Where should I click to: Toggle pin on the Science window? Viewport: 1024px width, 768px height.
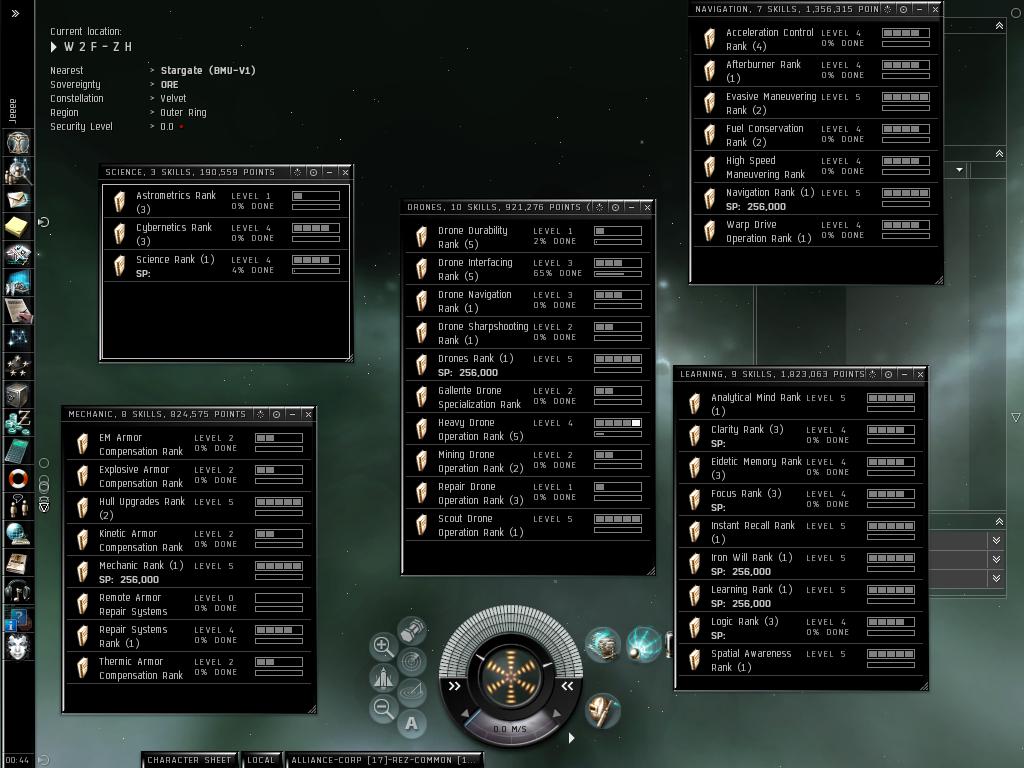tap(313, 172)
